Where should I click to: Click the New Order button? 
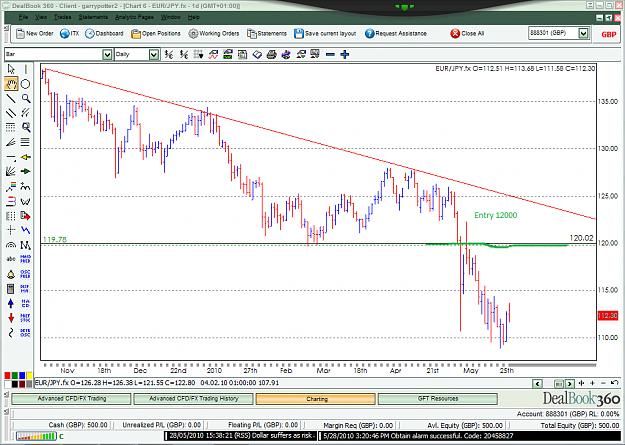point(35,33)
